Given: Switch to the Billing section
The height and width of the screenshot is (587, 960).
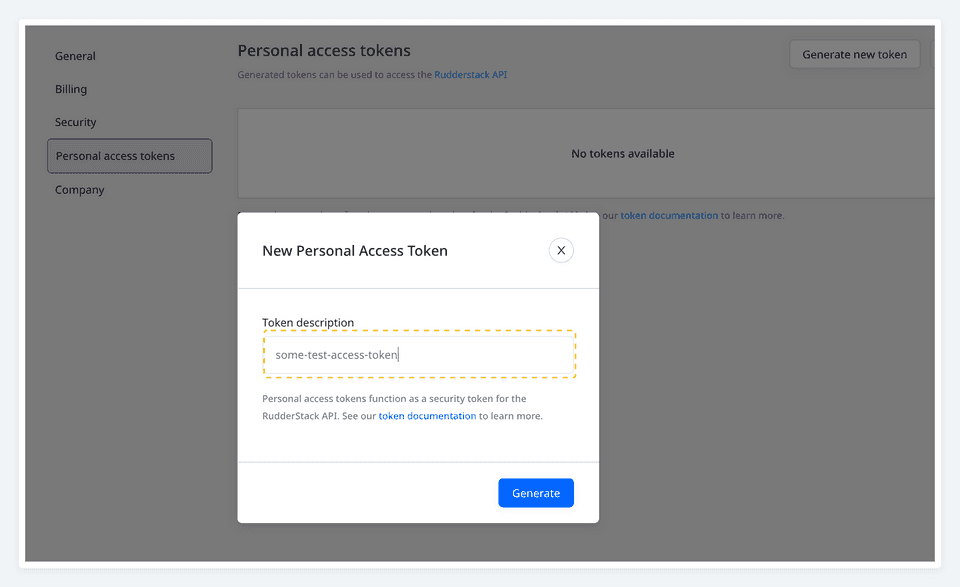Looking at the screenshot, I should (71, 89).
